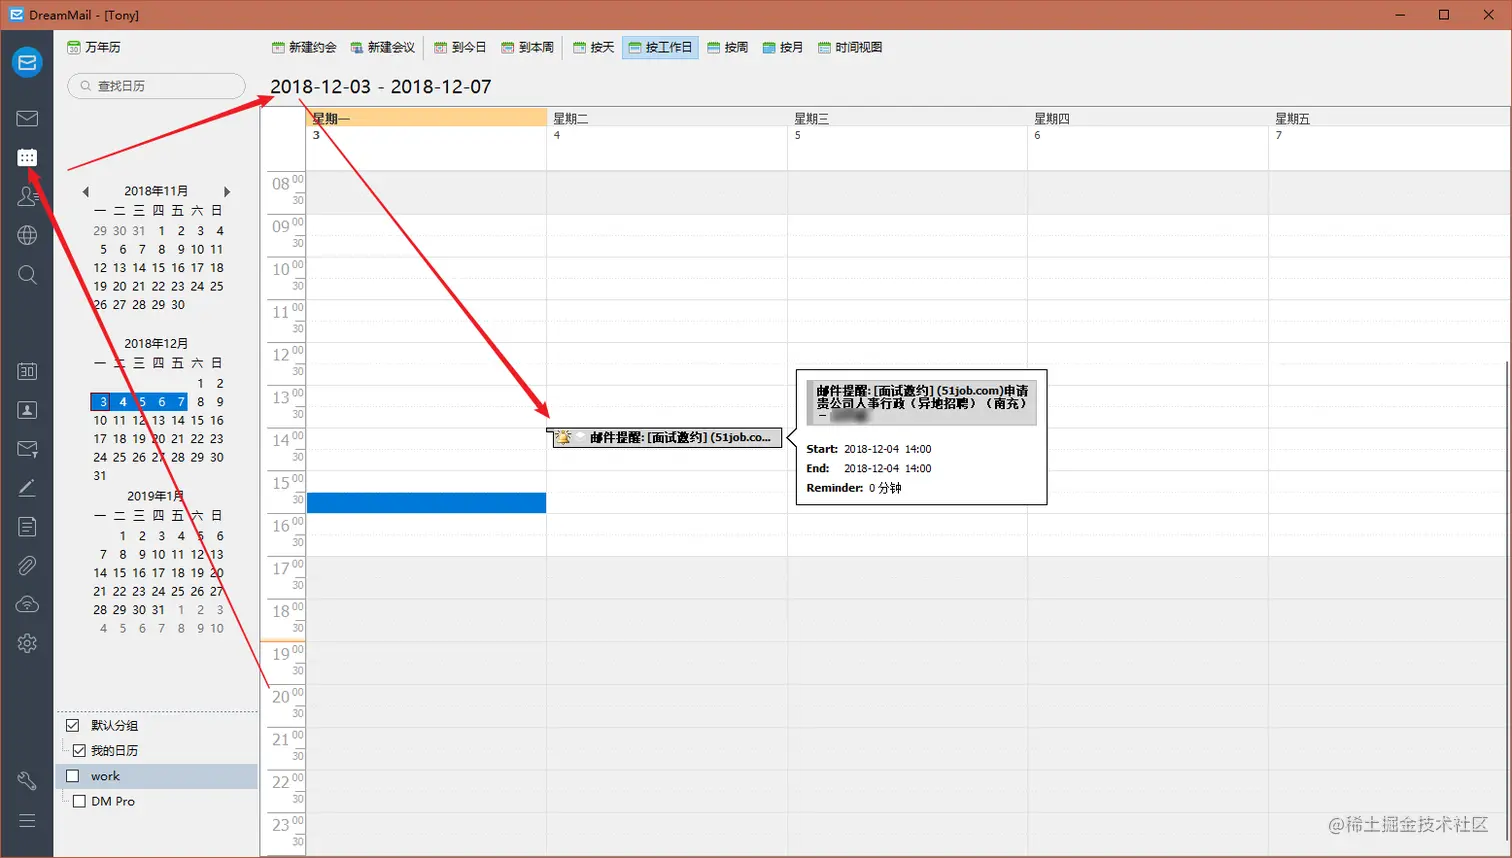Select January 1 in mini calendar
Screen dimensions: 1512x858
[123, 536]
